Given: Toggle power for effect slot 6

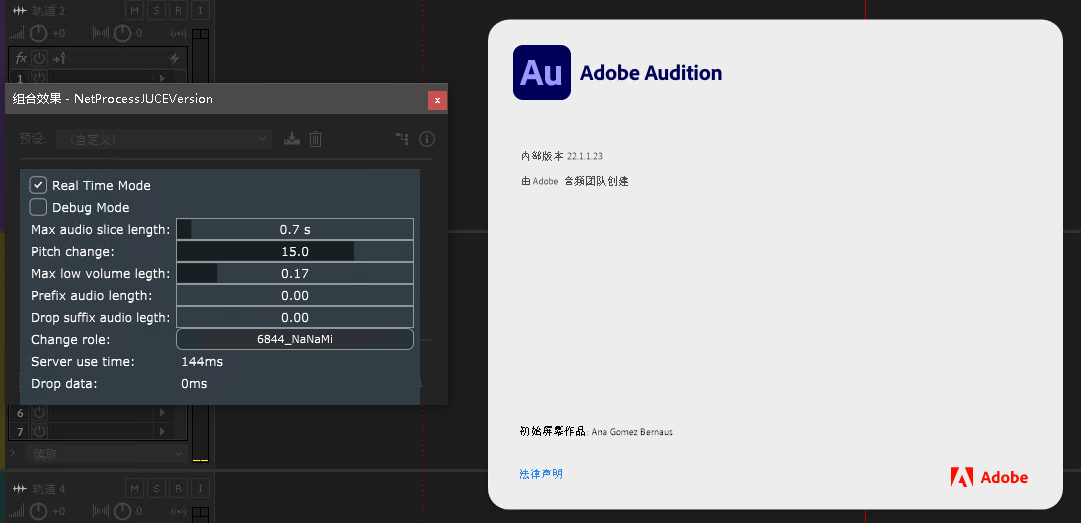Looking at the screenshot, I should pos(39,413).
